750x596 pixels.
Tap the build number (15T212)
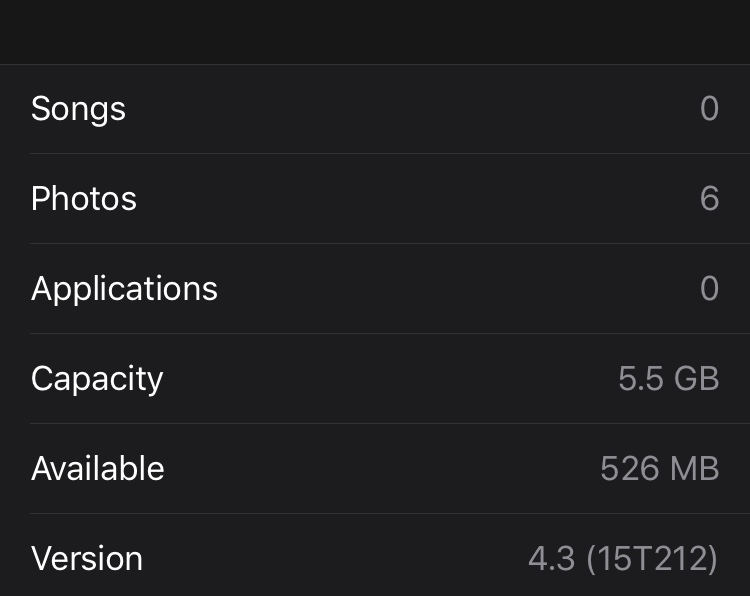(x=652, y=558)
